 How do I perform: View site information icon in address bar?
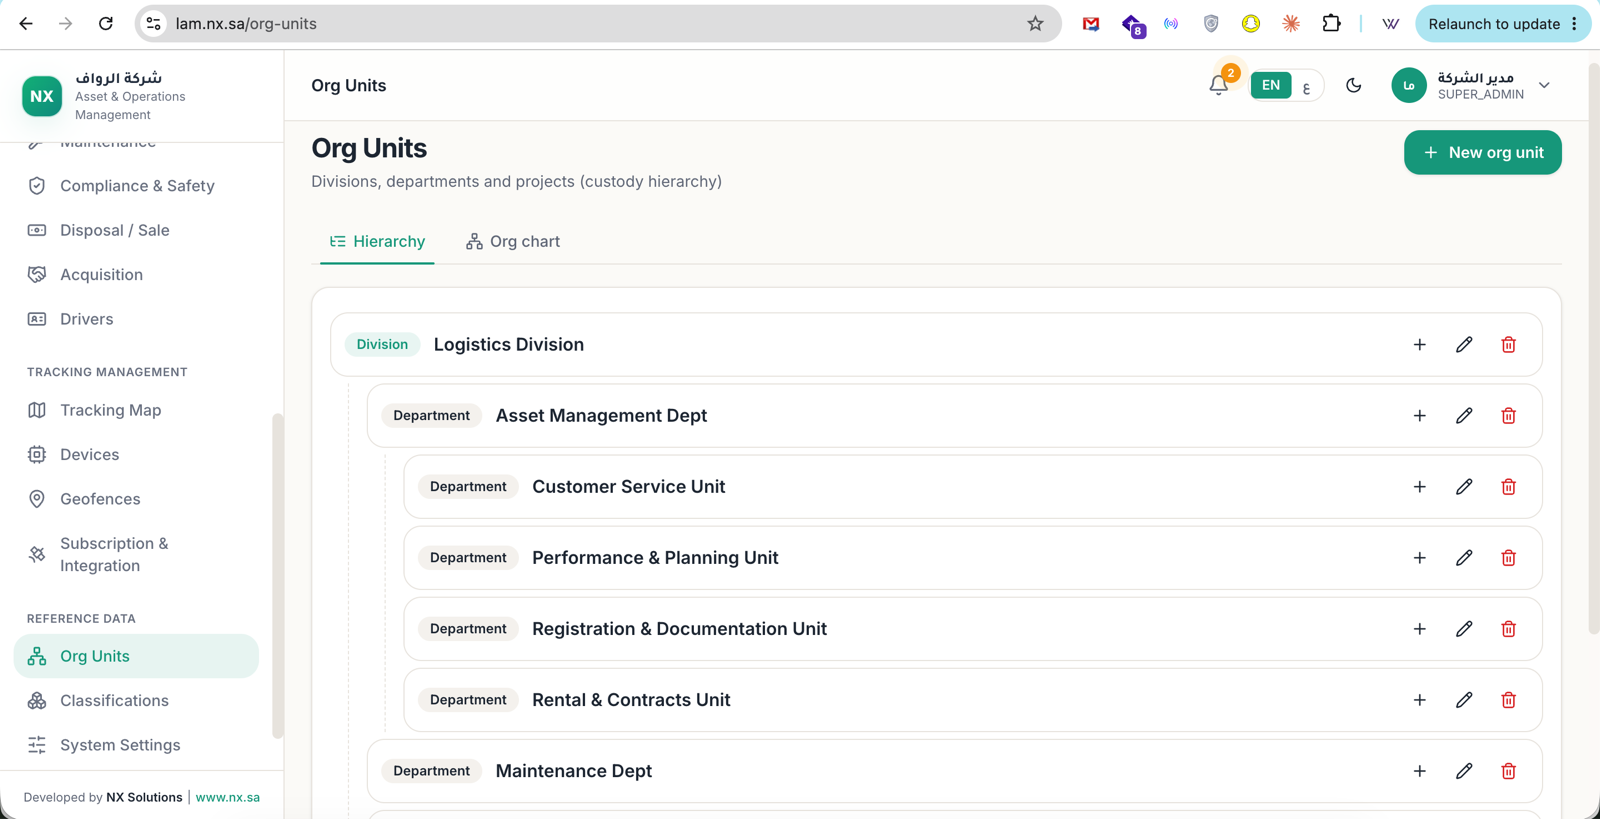tap(154, 24)
